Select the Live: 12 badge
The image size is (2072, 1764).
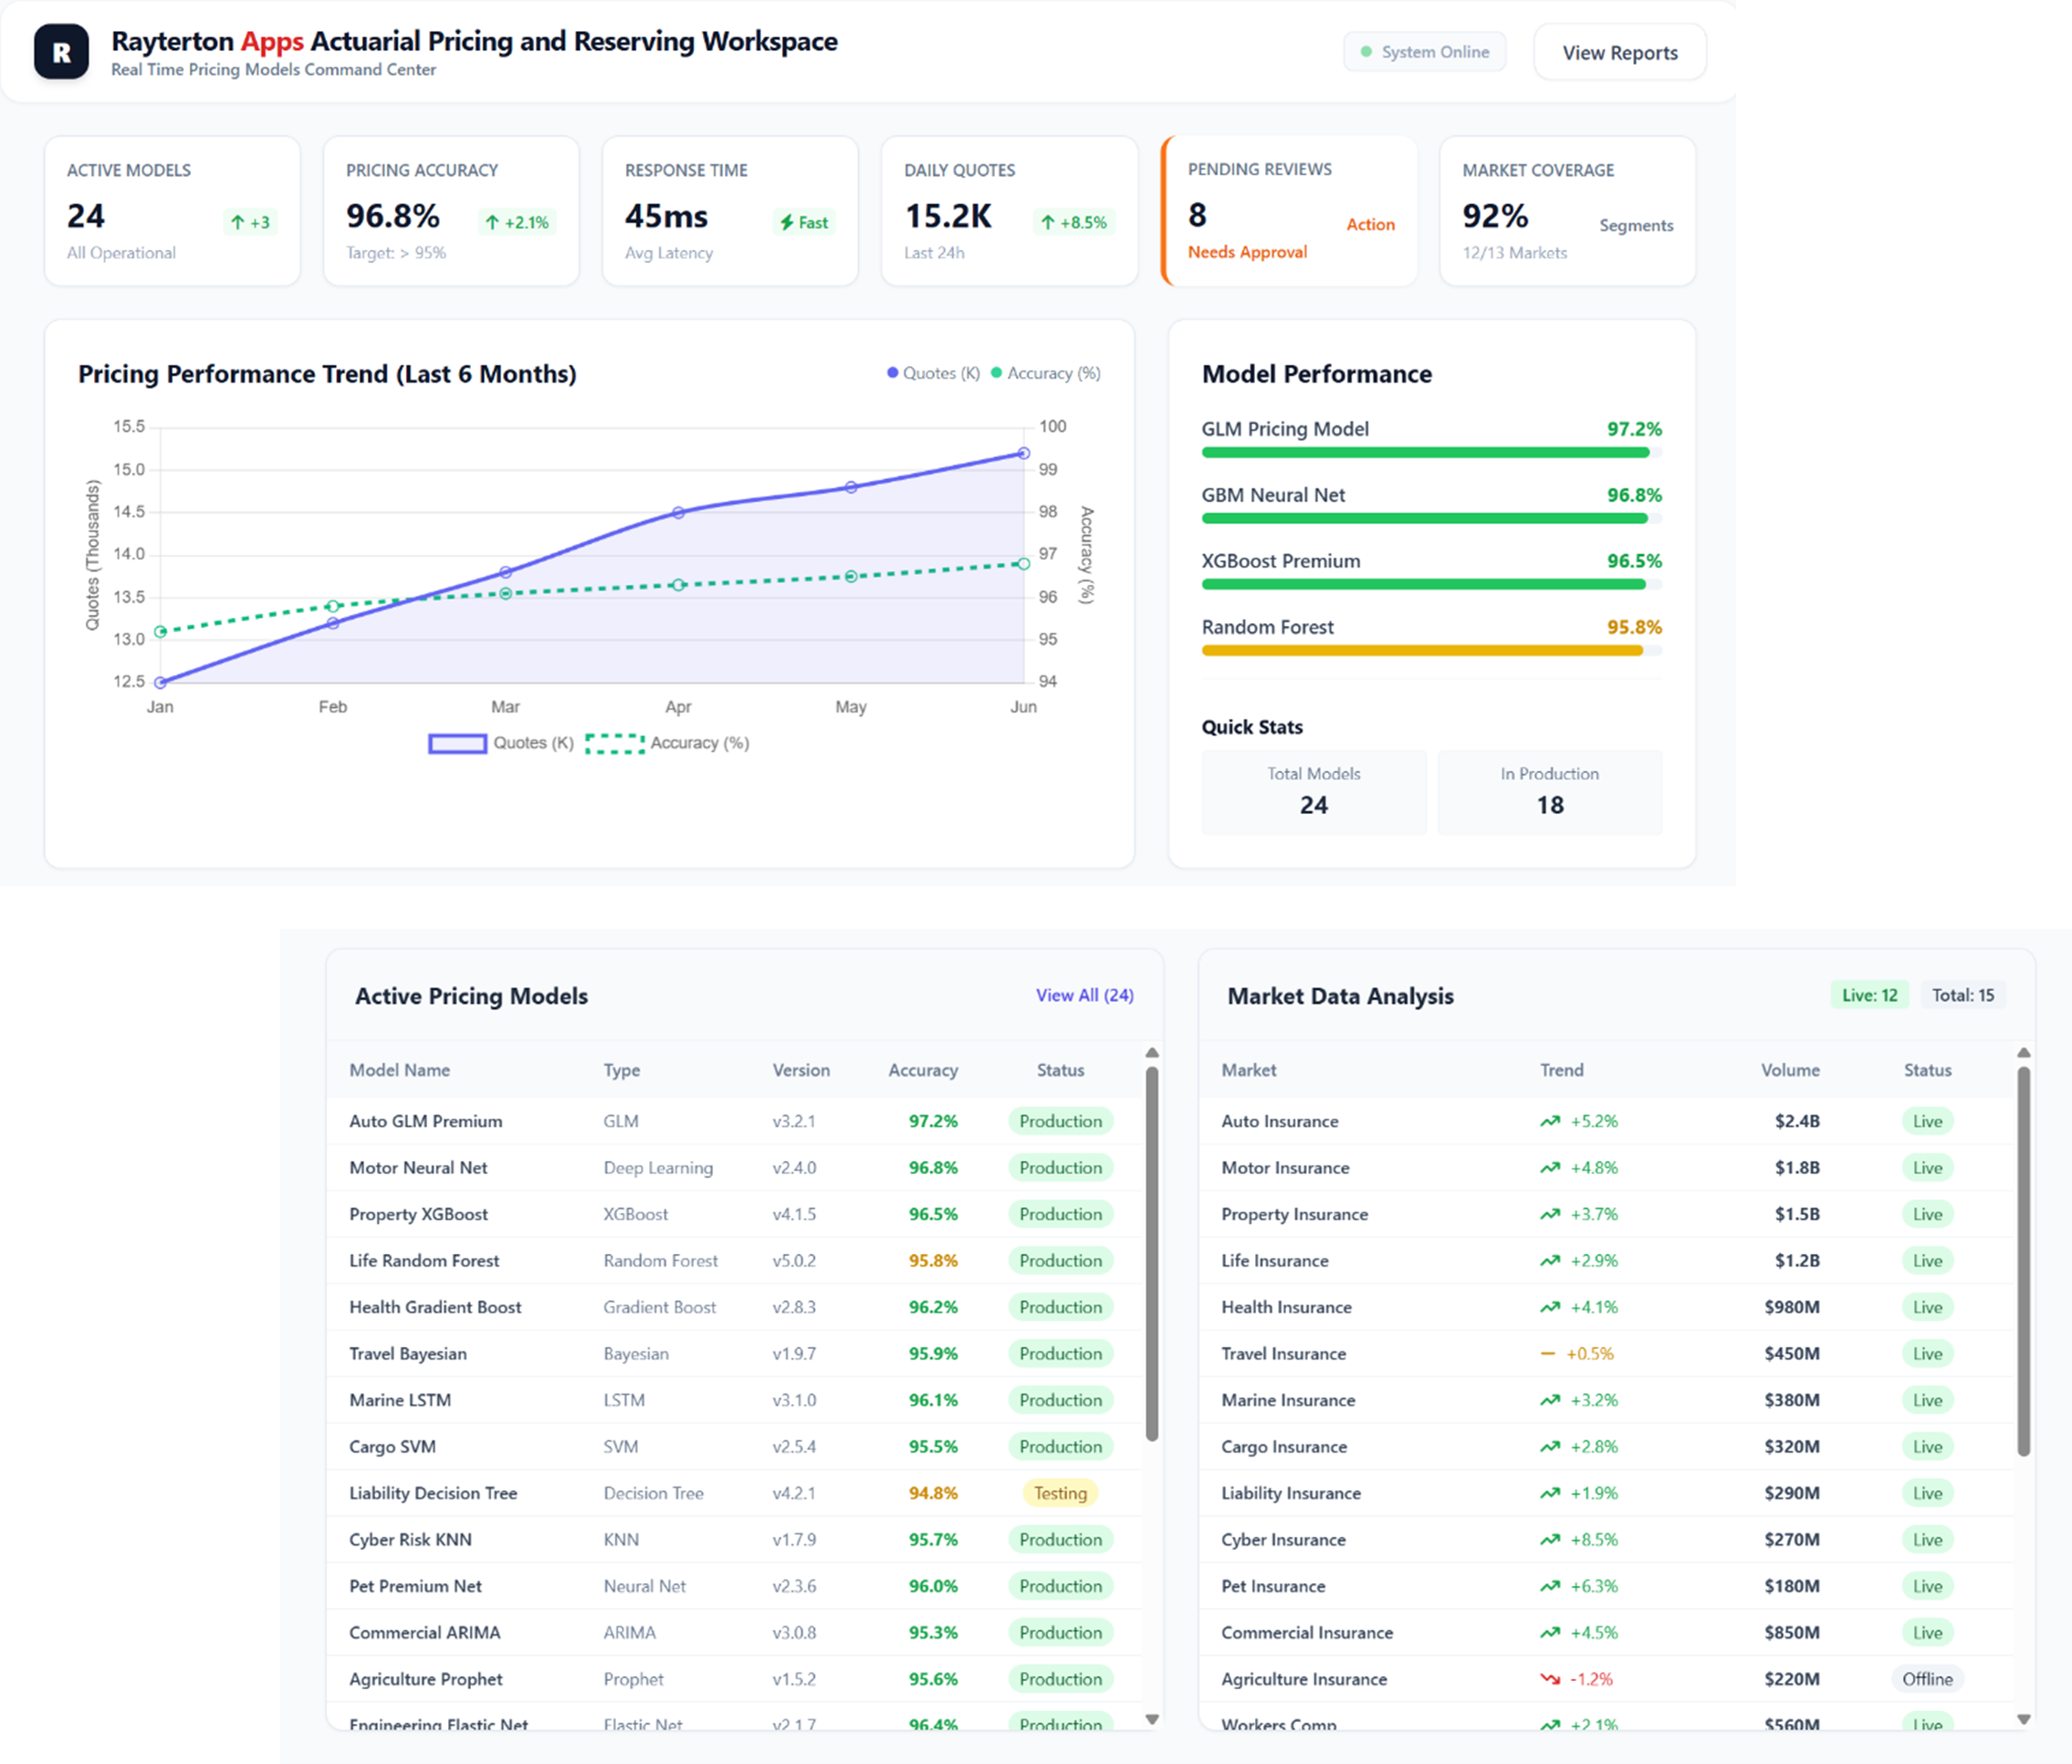point(1868,995)
